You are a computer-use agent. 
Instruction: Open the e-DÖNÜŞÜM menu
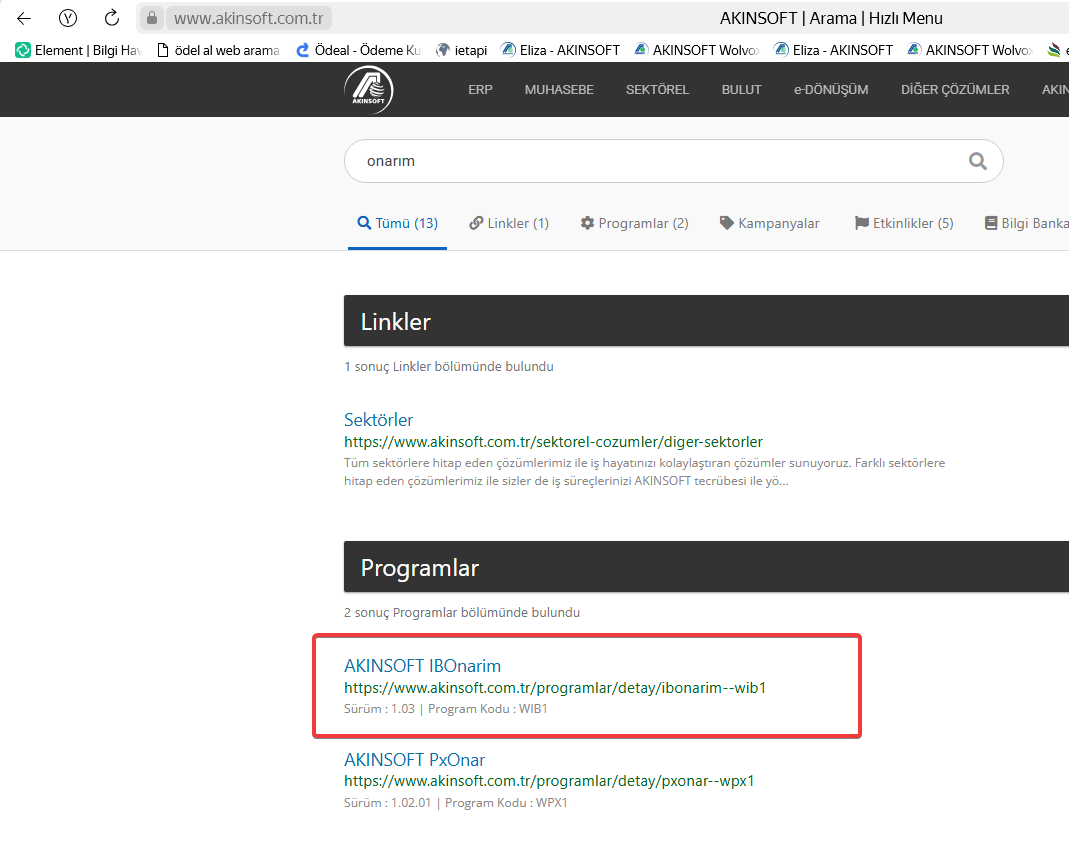831,90
